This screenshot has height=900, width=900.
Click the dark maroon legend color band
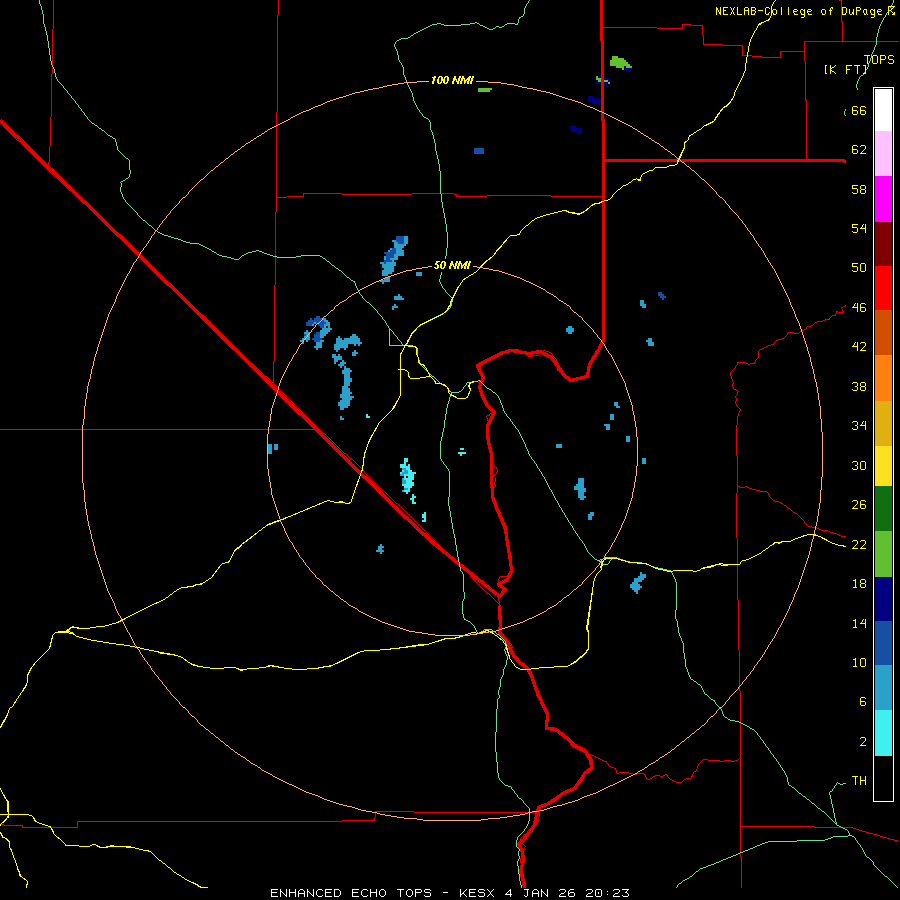(x=883, y=243)
